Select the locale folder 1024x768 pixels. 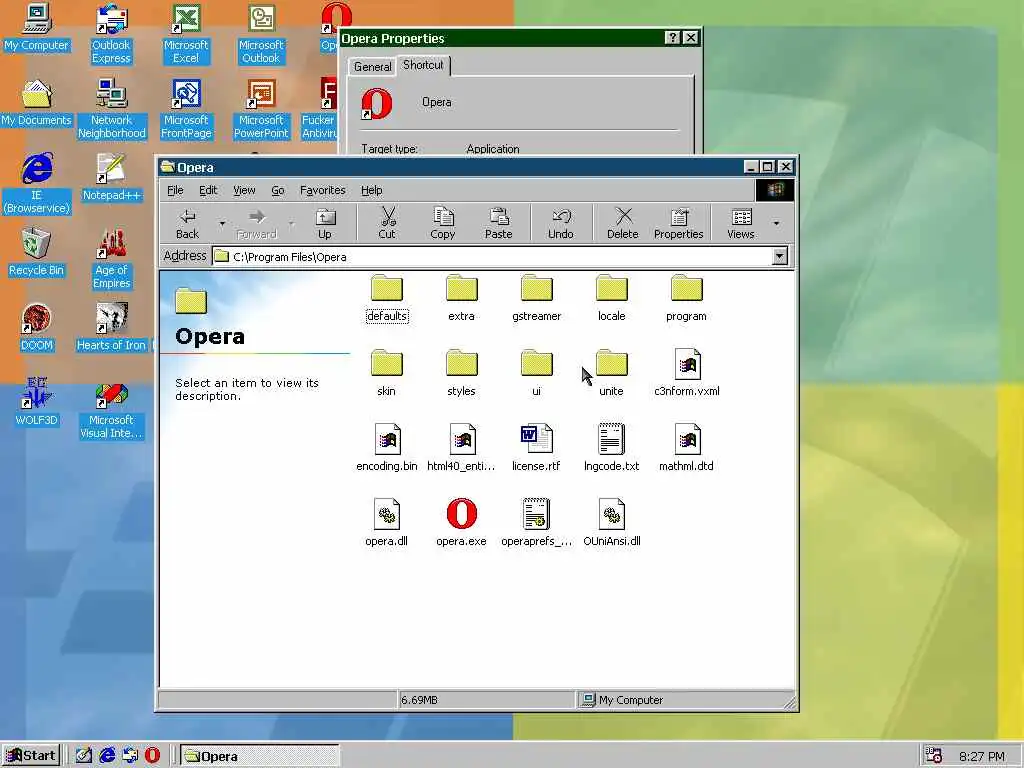(611, 298)
